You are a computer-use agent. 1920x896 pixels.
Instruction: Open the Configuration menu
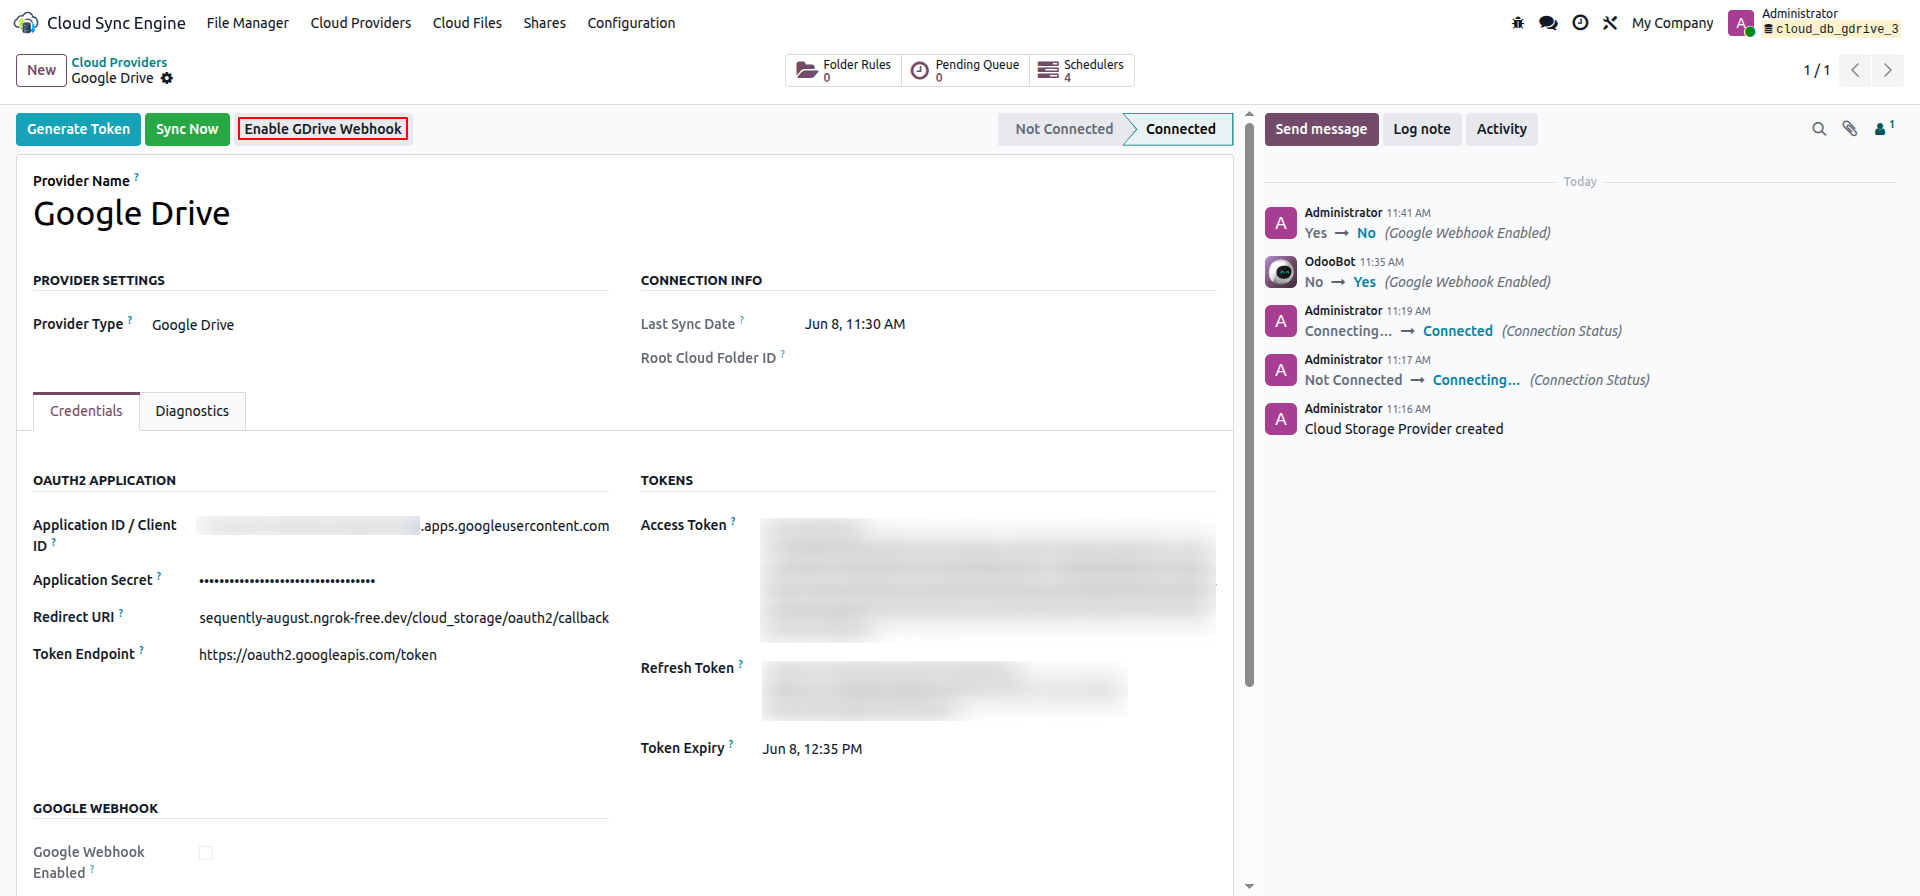click(x=631, y=23)
